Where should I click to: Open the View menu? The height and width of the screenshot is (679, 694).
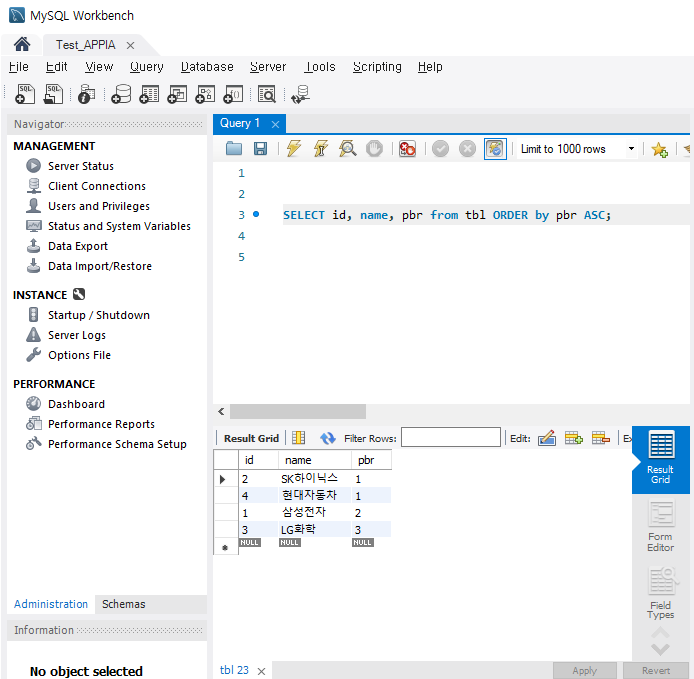click(99, 67)
